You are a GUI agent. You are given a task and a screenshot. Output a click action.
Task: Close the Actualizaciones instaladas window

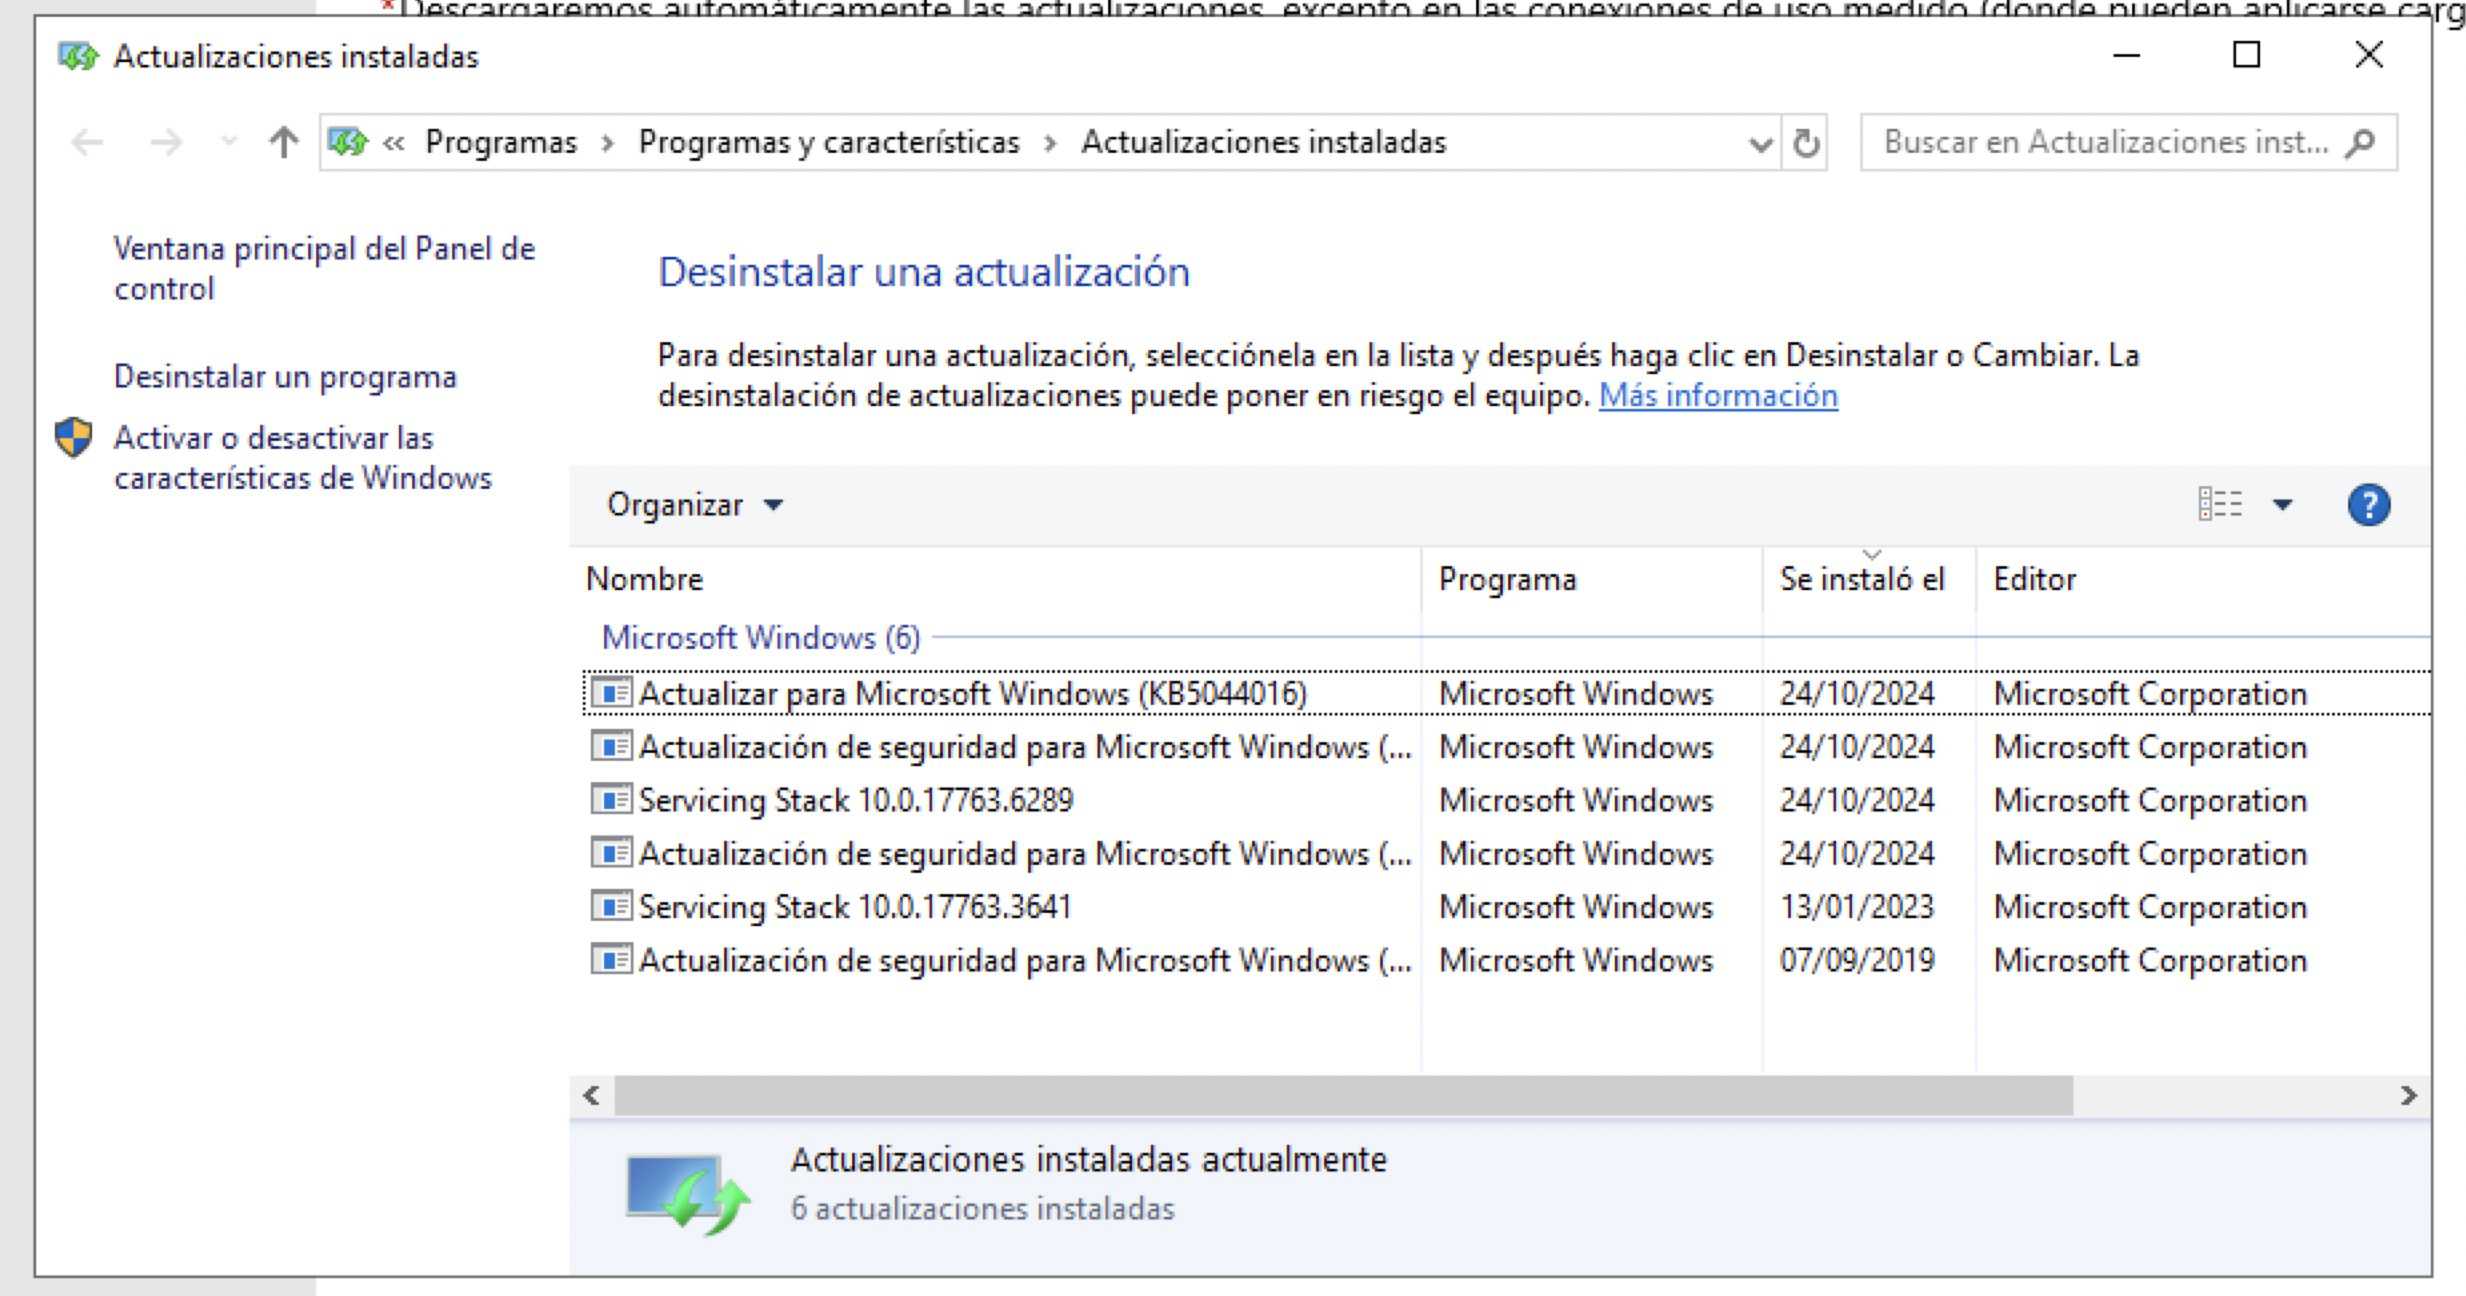(x=2369, y=55)
